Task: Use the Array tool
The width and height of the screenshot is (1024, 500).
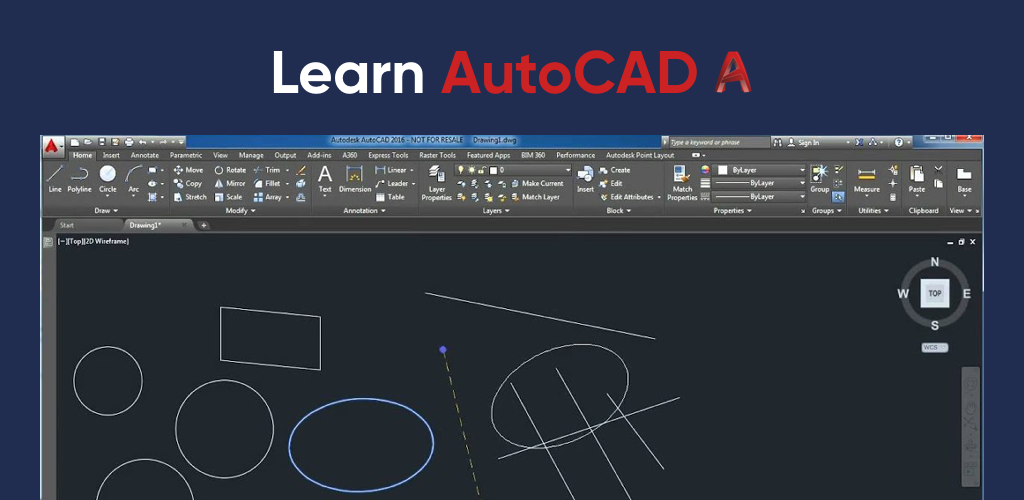Action: pos(268,196)
